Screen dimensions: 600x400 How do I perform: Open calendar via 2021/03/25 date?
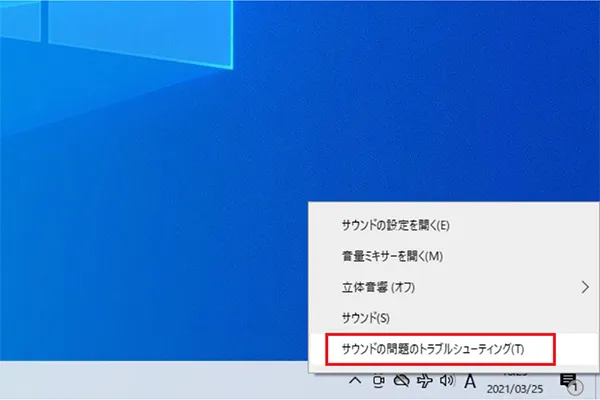click(x=515, y=389)
